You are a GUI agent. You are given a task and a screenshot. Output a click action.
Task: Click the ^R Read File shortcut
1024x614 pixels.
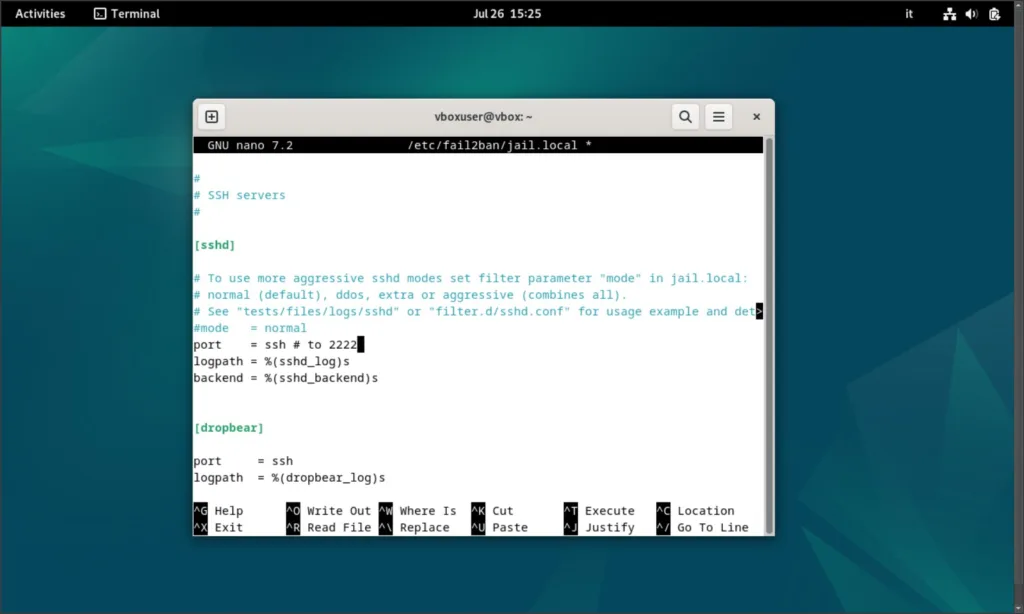328,527
